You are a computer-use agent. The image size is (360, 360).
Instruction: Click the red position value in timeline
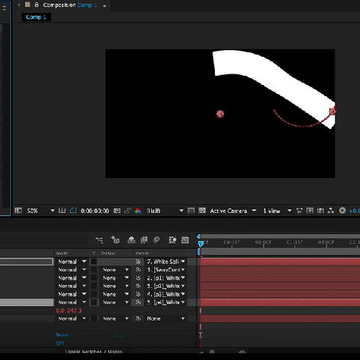tap(69, 311)
